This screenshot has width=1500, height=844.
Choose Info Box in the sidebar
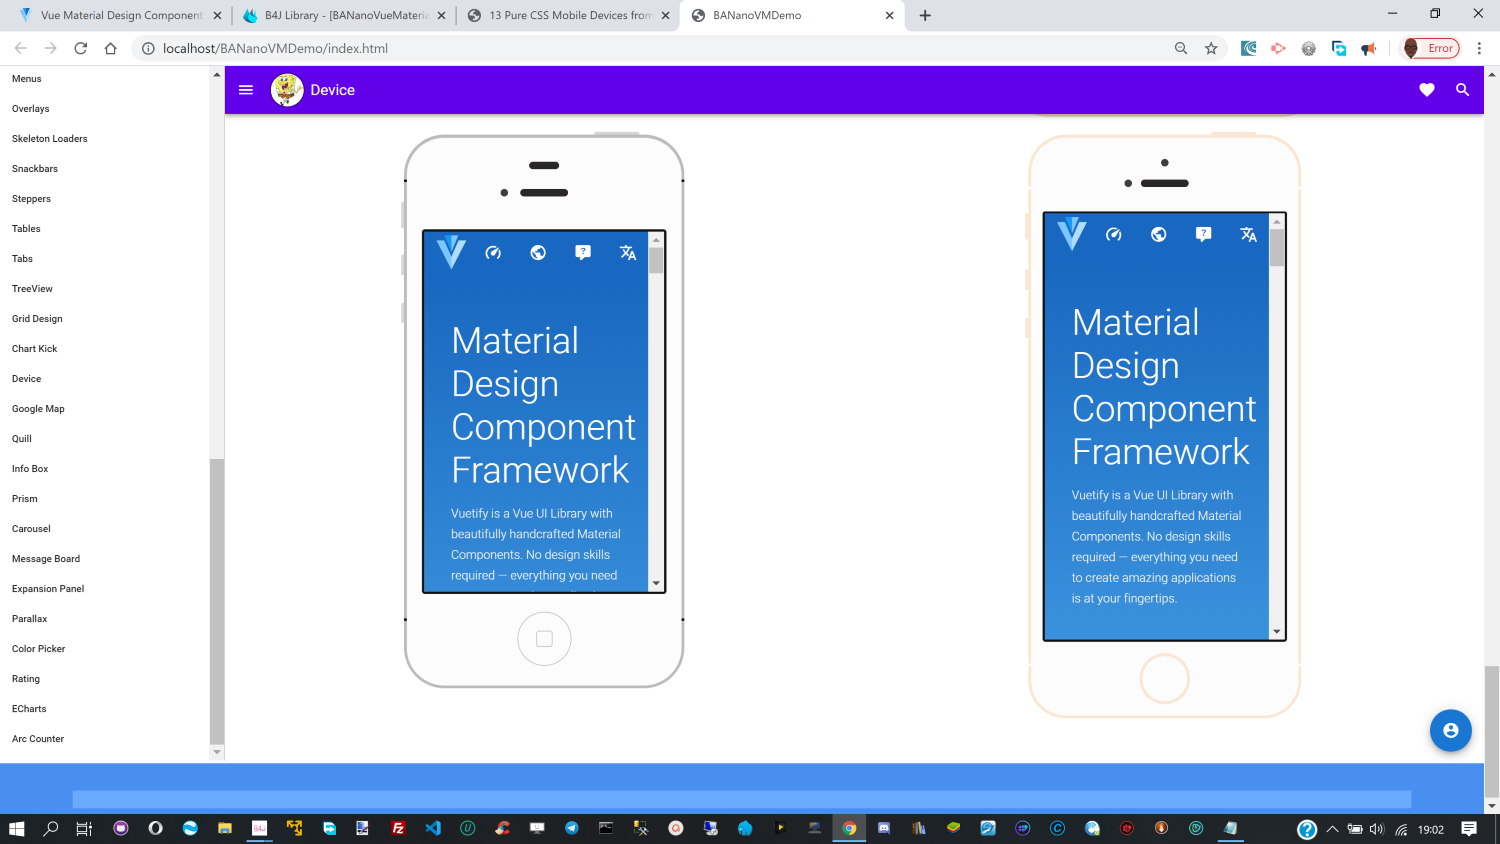point(30,469)
